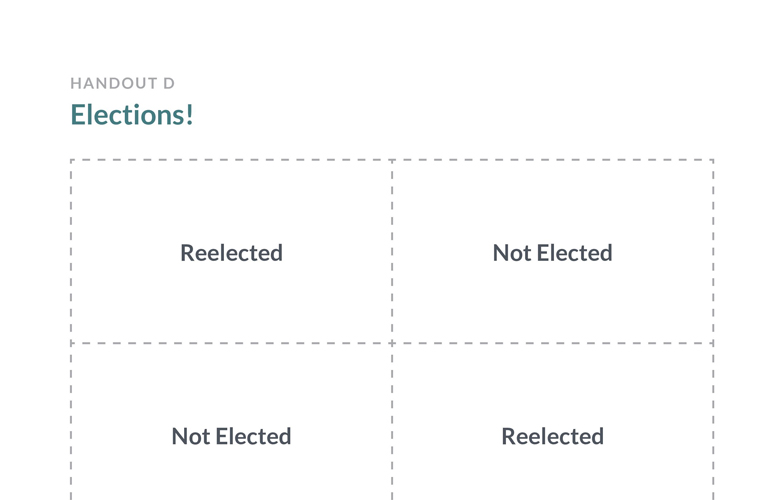Click the exclamation mark in Elections! title
Viewport: 780px width, 500px height.
[189, 115]
